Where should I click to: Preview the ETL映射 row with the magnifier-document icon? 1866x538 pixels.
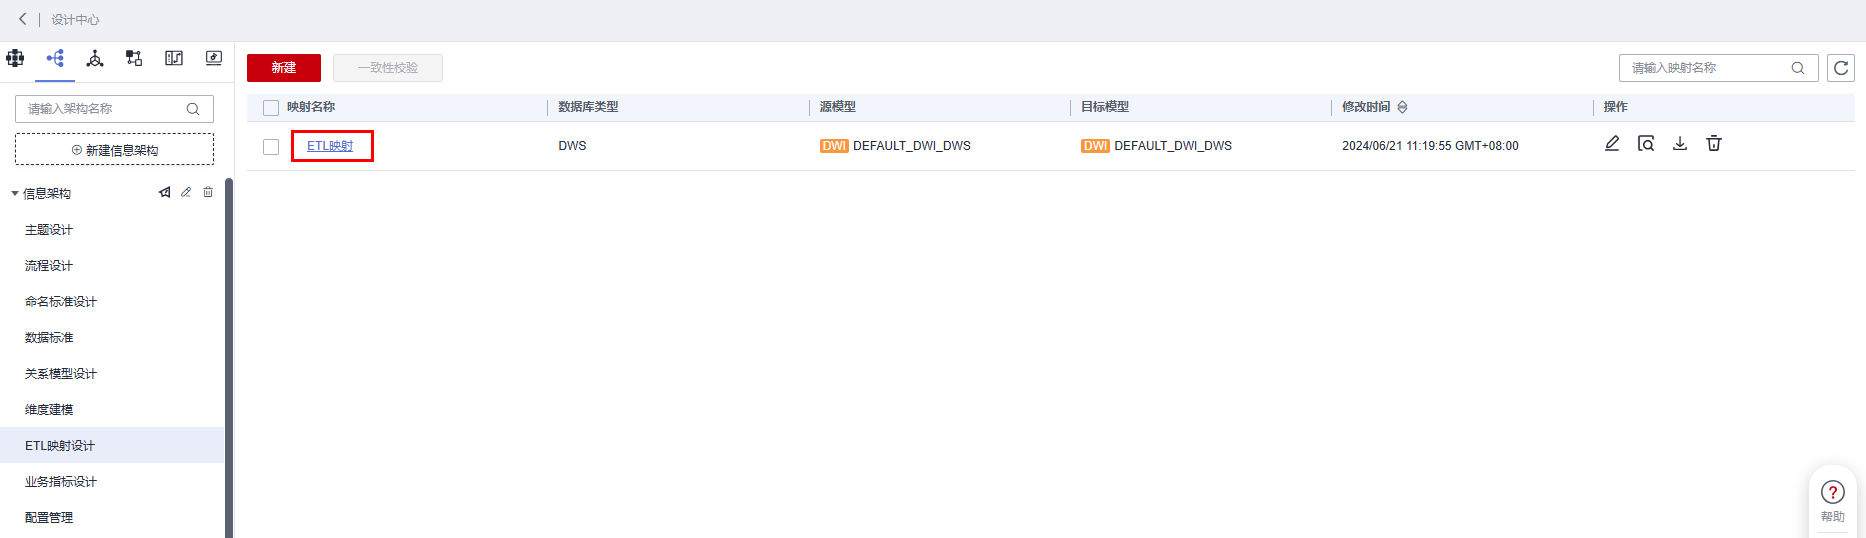(x=1646, y=144)
